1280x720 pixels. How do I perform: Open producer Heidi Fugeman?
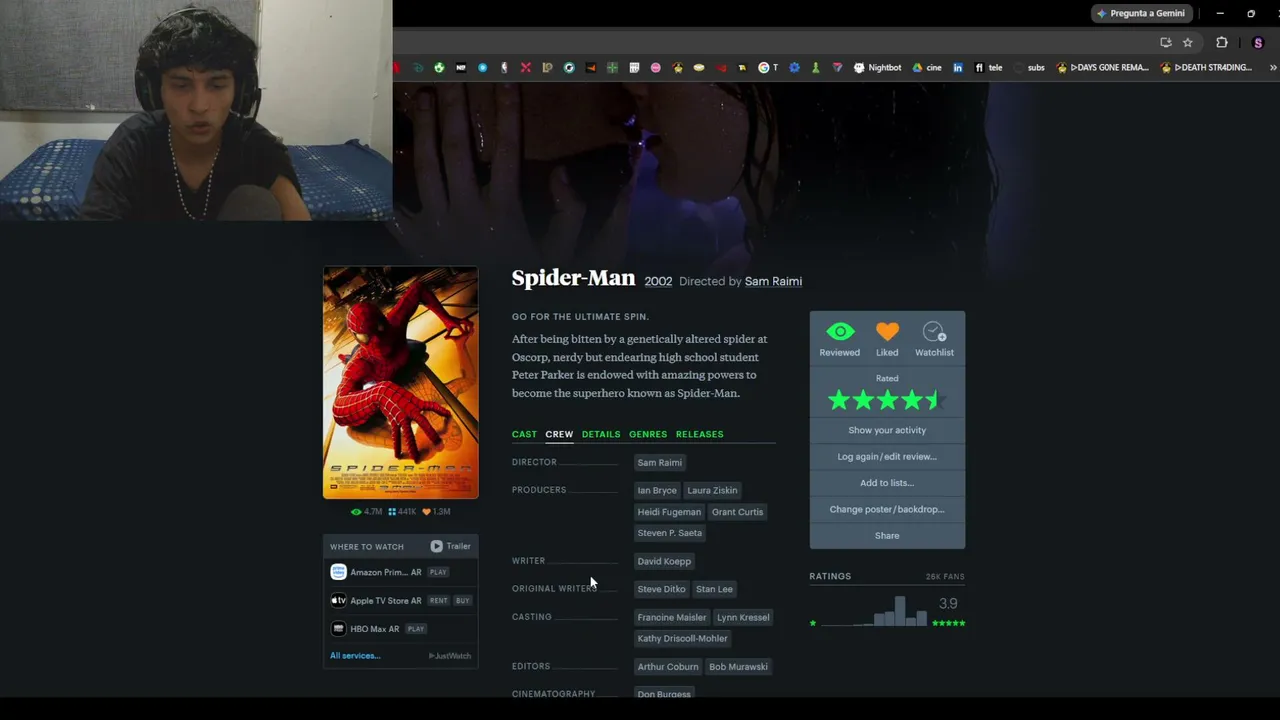click(669, 512)
